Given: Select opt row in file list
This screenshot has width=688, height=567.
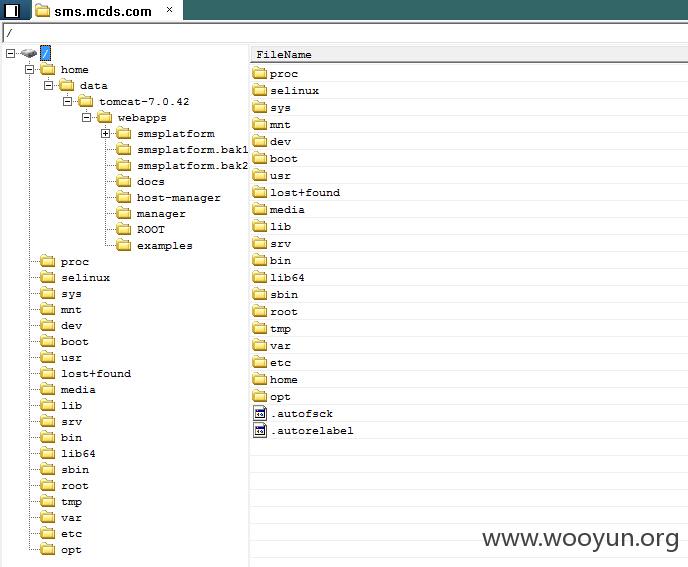Looking at the screenshot, I should tap(469, 397).
